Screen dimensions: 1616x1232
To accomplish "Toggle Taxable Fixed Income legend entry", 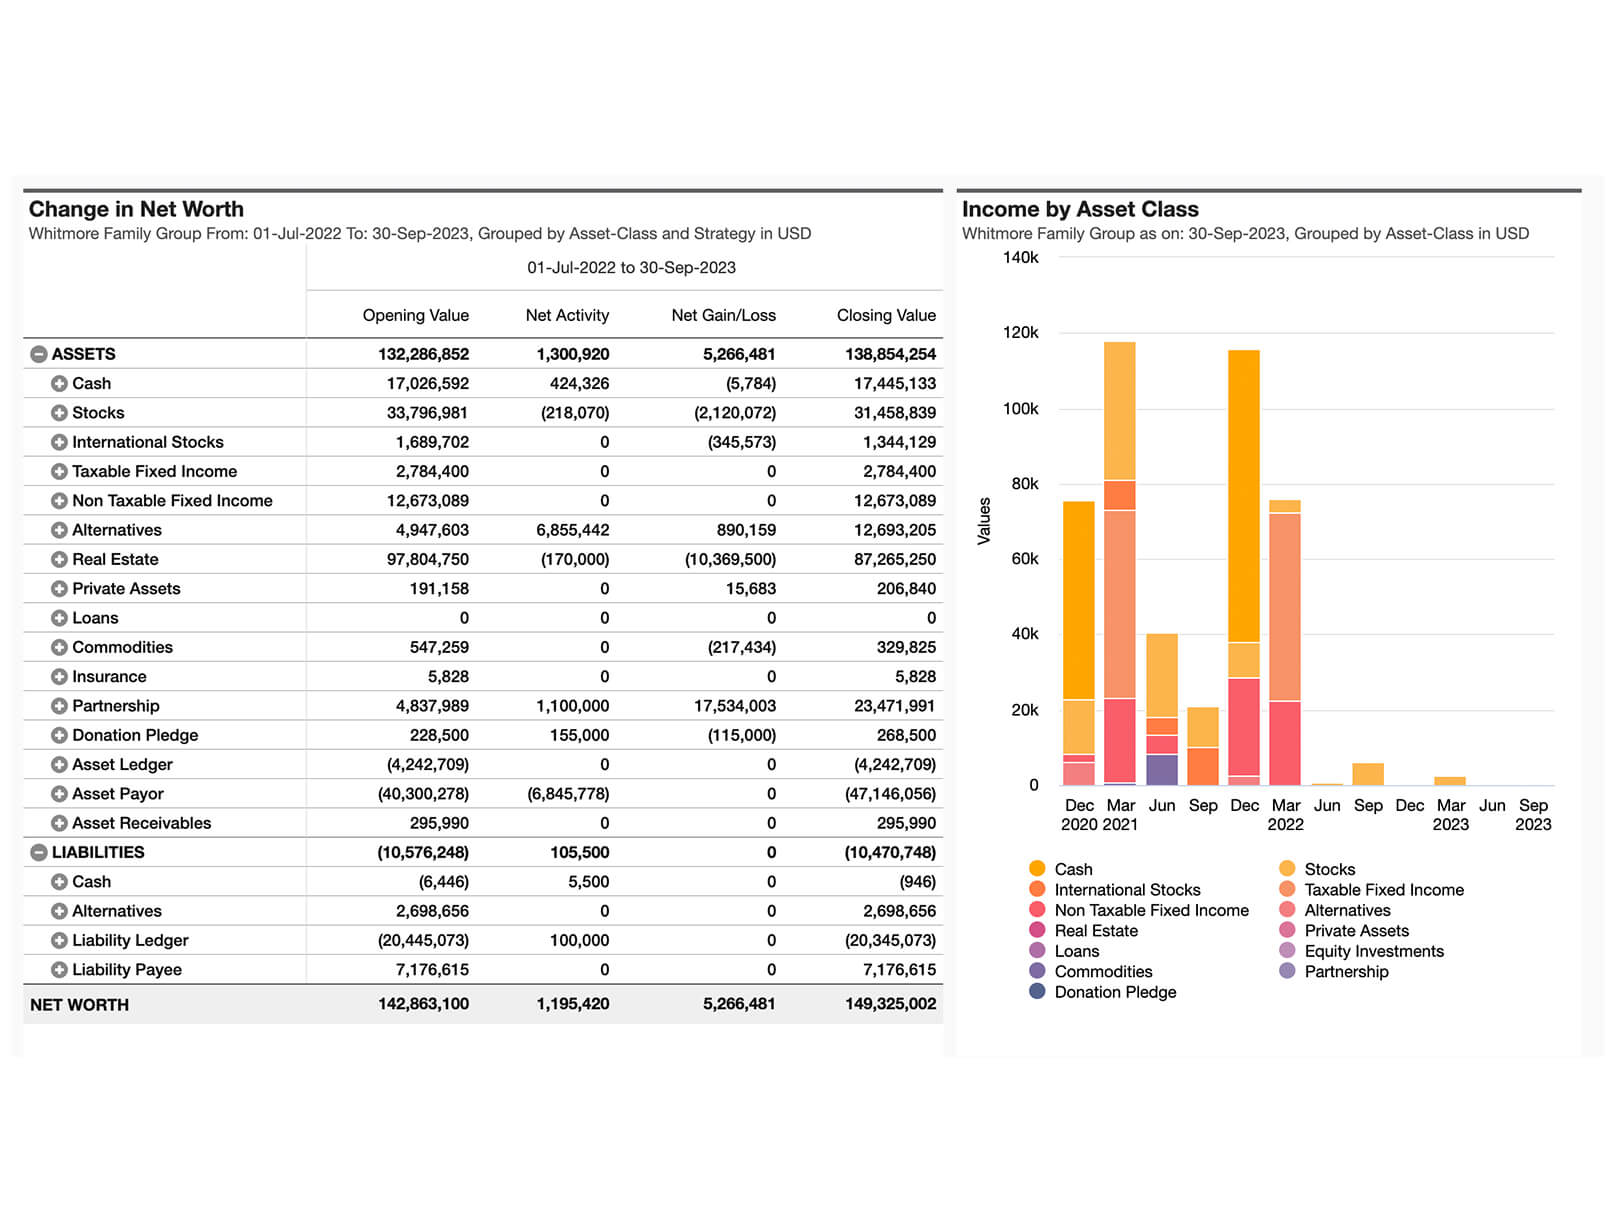I will pyautogui.click(x=1383, y=890).
